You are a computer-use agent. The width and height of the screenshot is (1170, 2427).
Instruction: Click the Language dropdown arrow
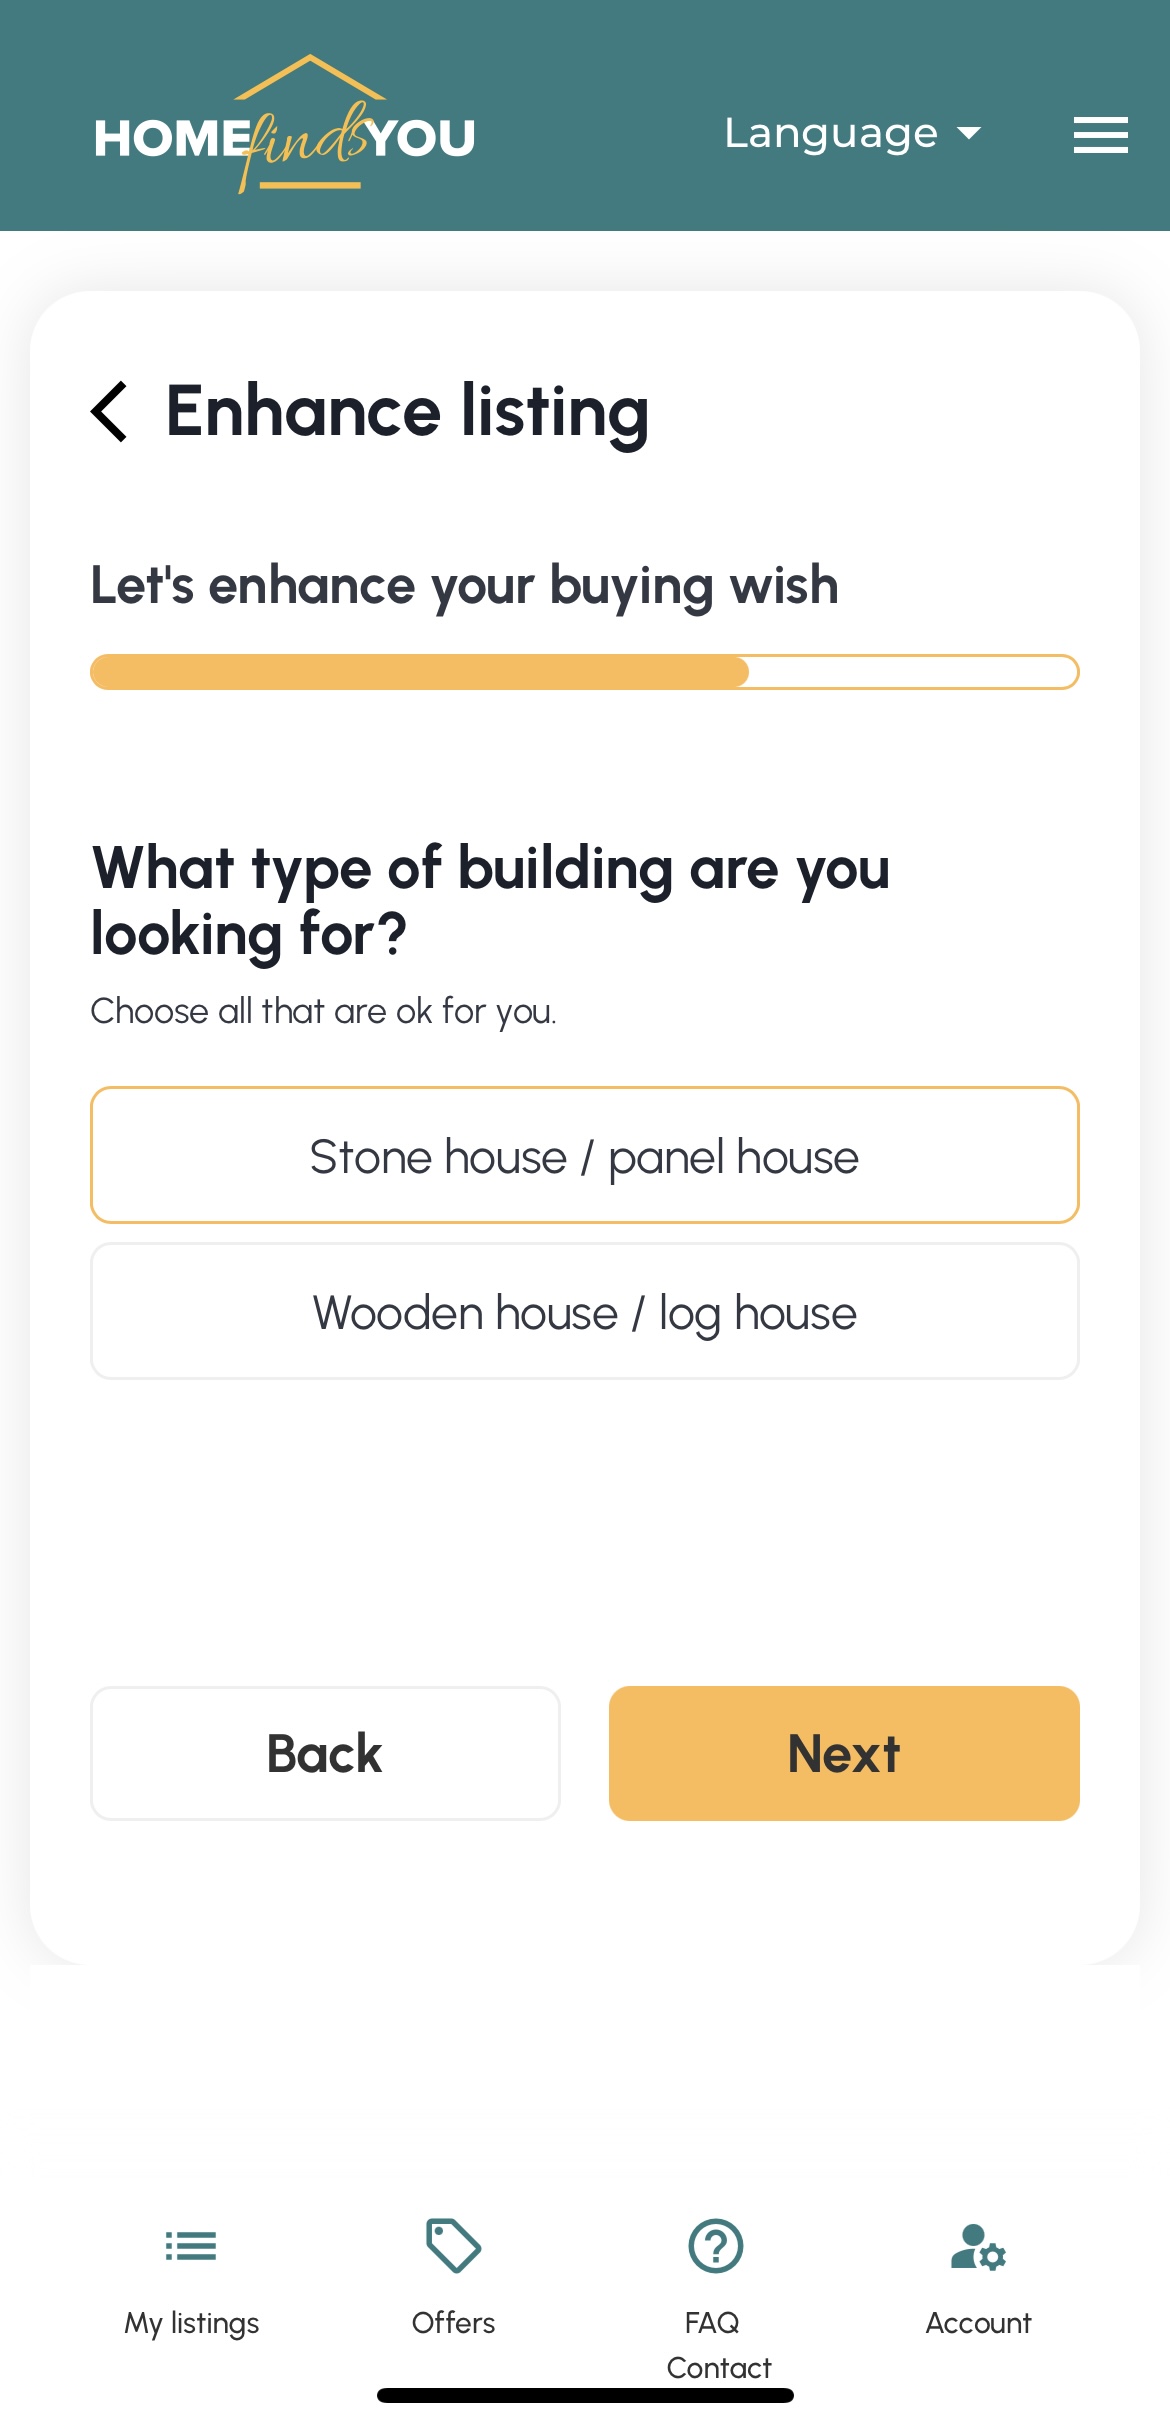[969, 133]
